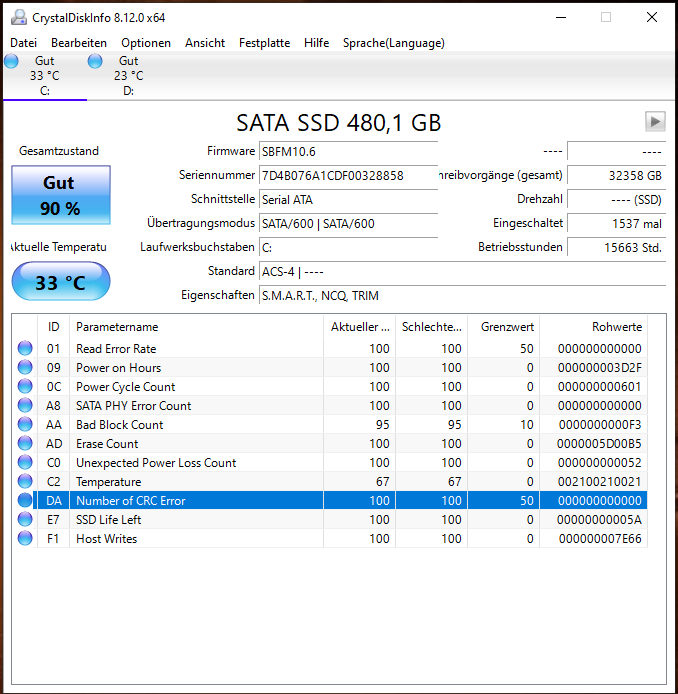Click the Gut 90 % health status button

pos(61,195)
